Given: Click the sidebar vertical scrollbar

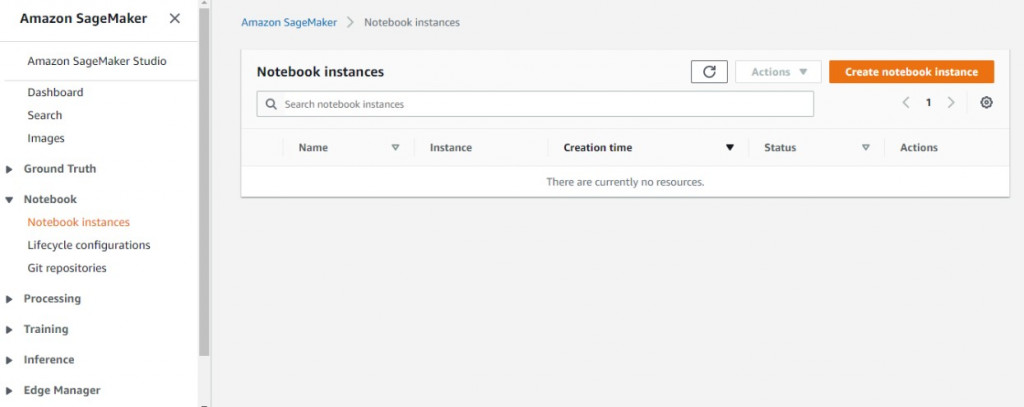Looking at the screenshot, I should click(x=204, y=183).
